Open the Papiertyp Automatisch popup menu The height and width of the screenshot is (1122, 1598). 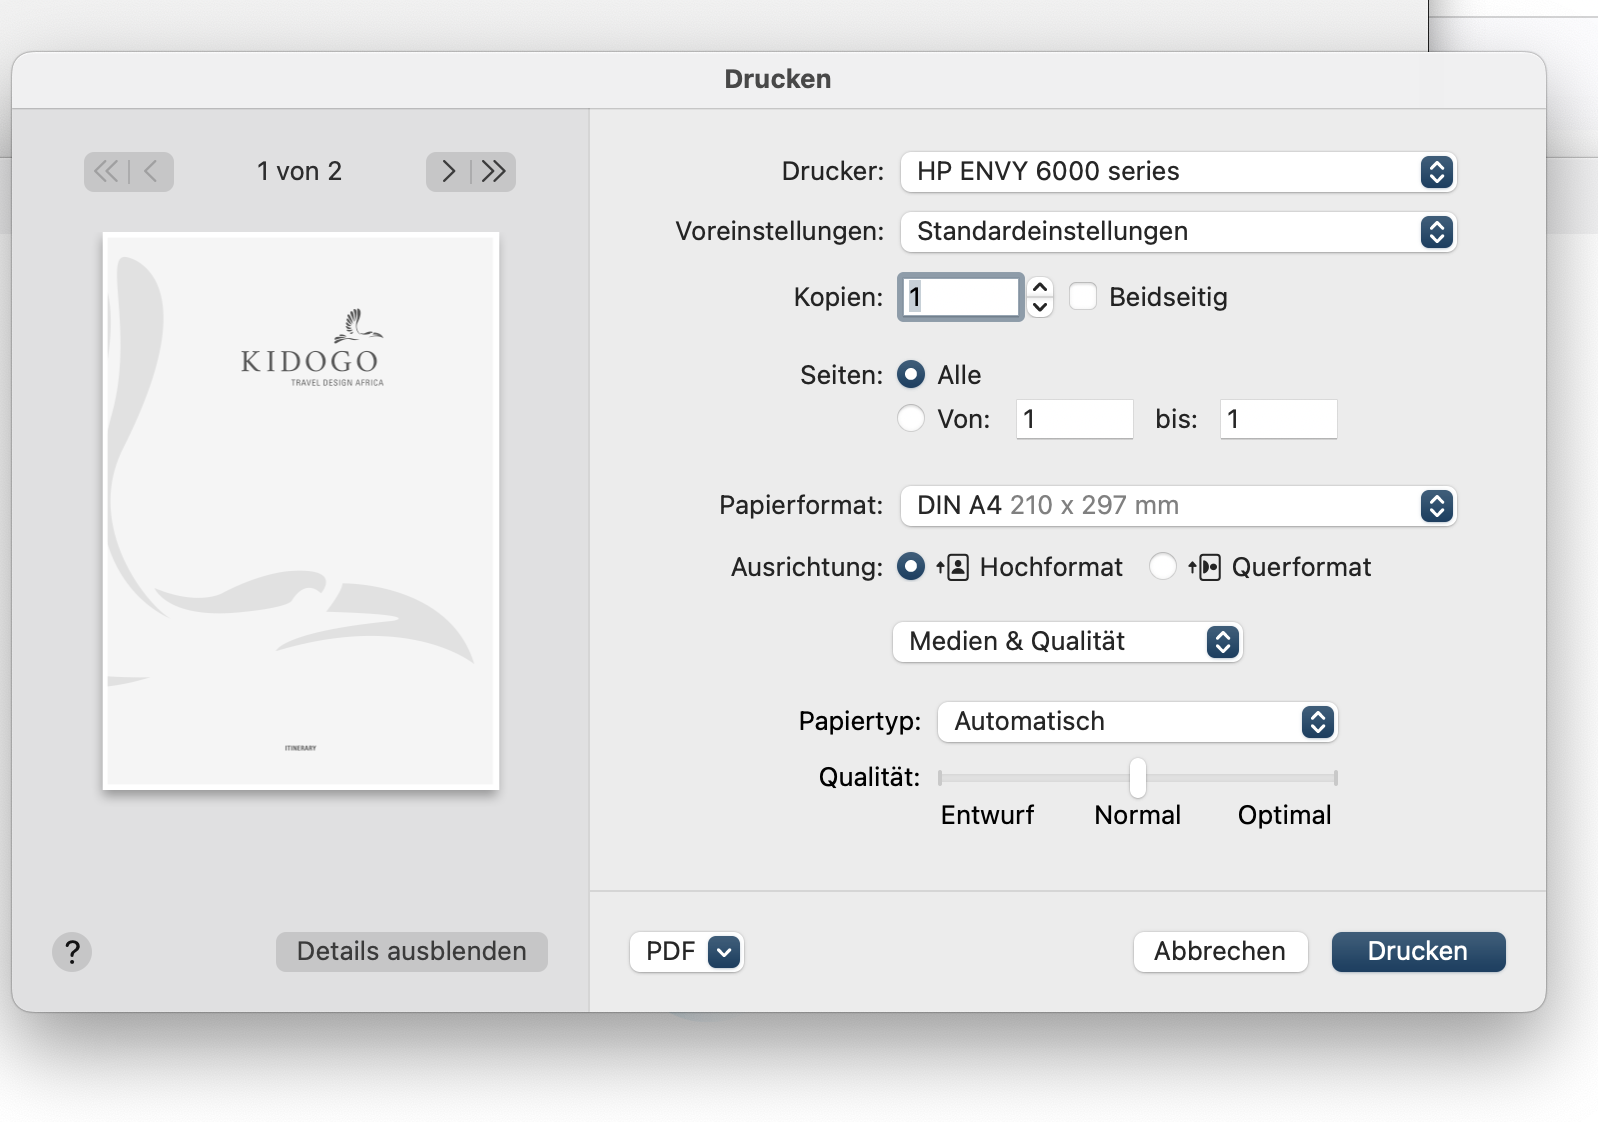click(x=1137, y=722)
